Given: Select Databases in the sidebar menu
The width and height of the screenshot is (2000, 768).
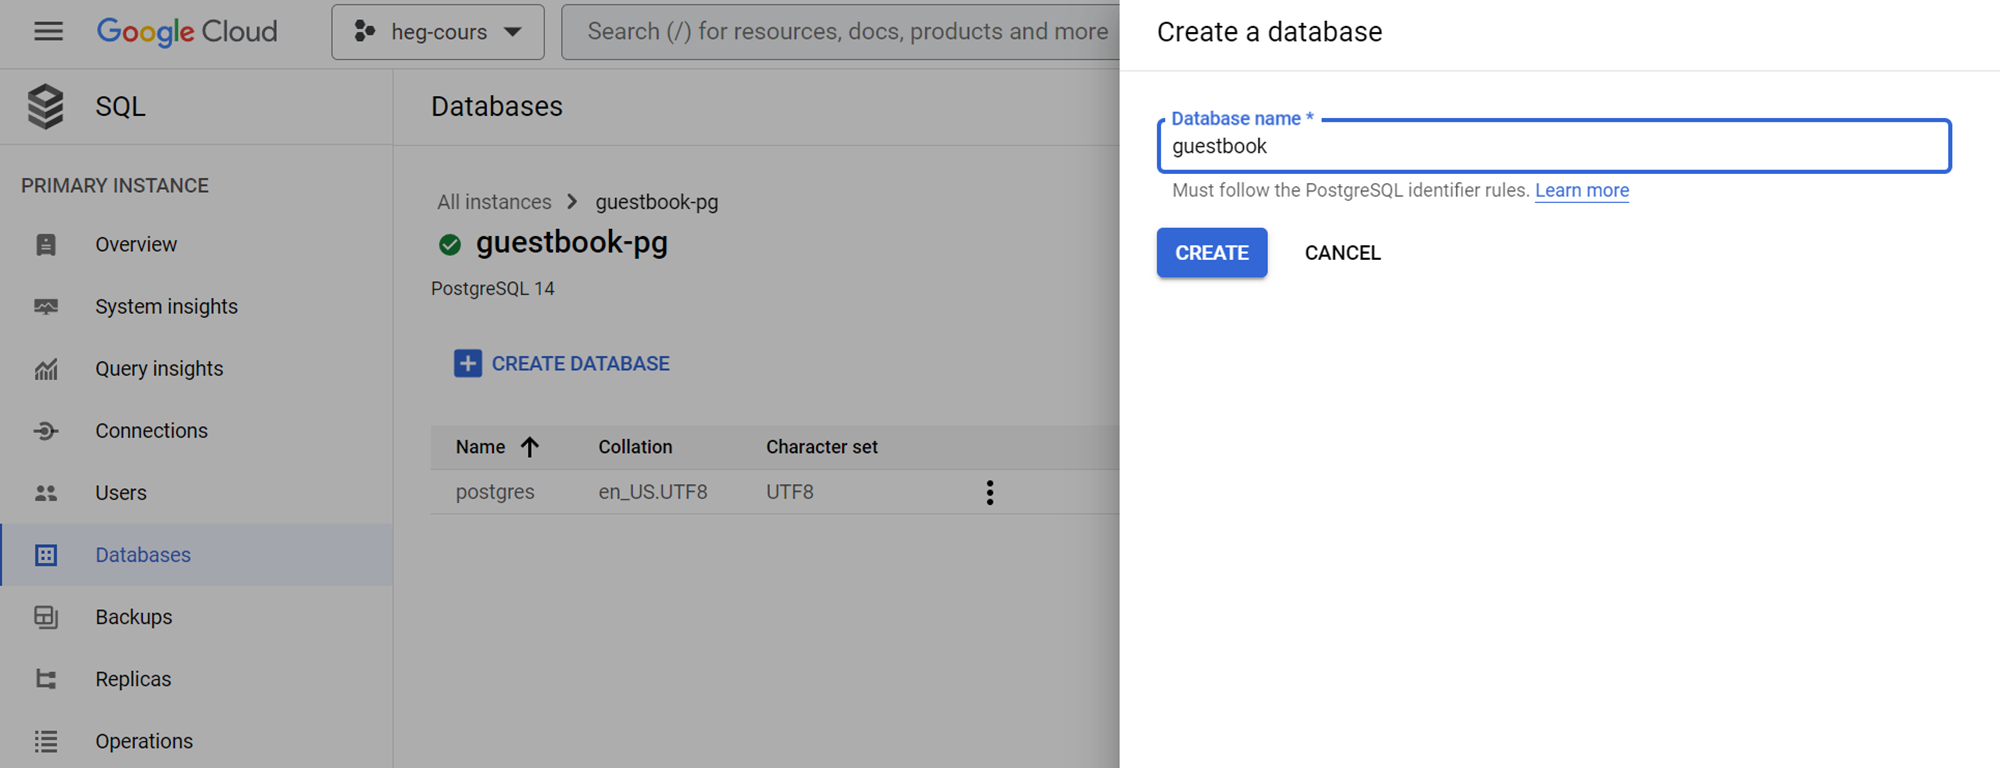Looking at the screenshot, I should click(x=143, y=555).
